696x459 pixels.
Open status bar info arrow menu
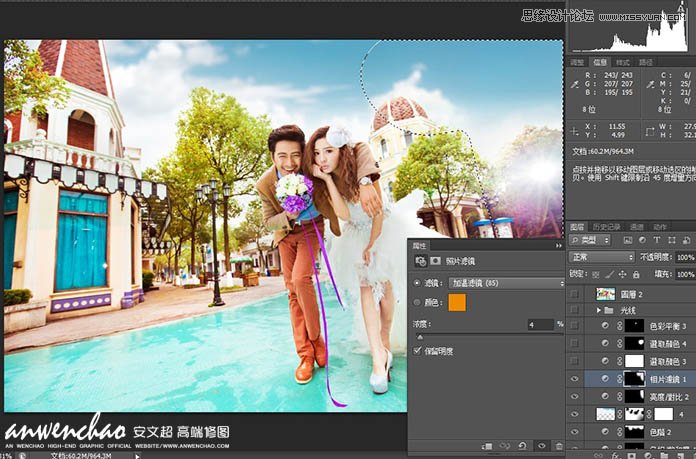[137, 455]
